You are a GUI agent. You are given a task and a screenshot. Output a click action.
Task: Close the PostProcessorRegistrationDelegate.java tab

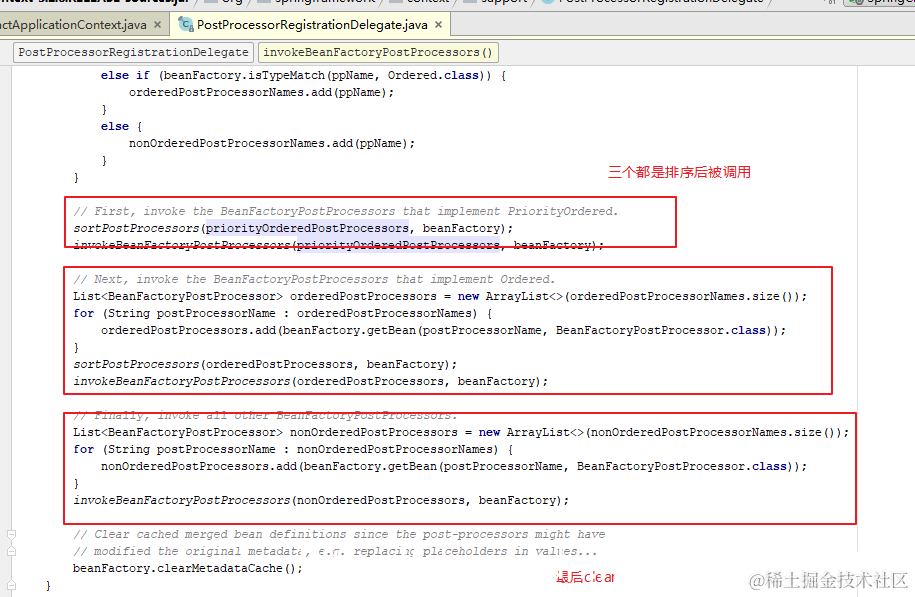(439, 25)
